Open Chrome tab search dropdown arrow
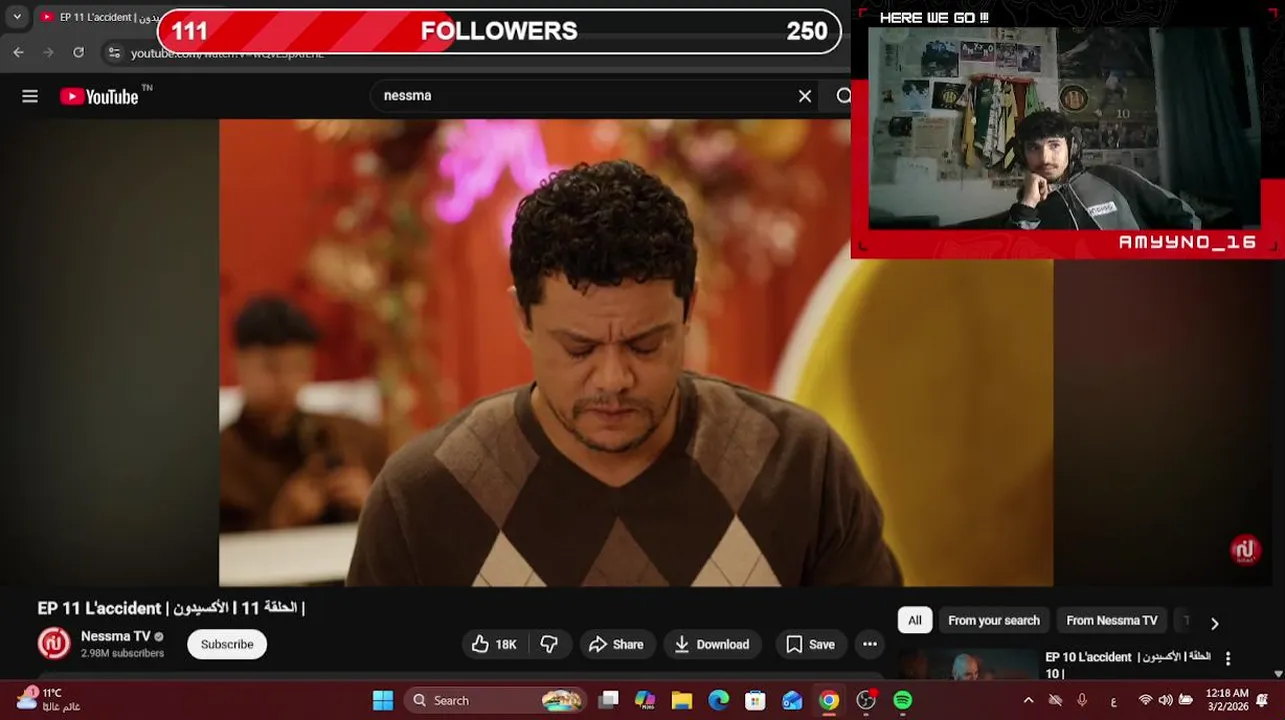The image size is (1285, 720). pyautogui.click(x=17, y=17)
